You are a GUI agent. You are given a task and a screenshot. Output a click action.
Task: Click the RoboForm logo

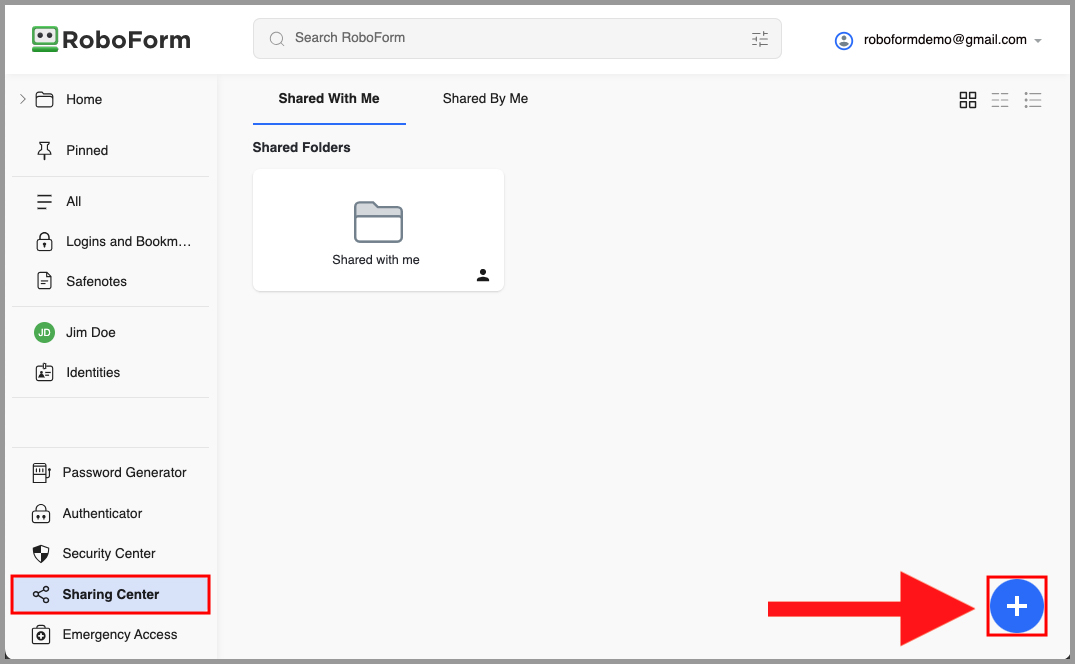111,39
